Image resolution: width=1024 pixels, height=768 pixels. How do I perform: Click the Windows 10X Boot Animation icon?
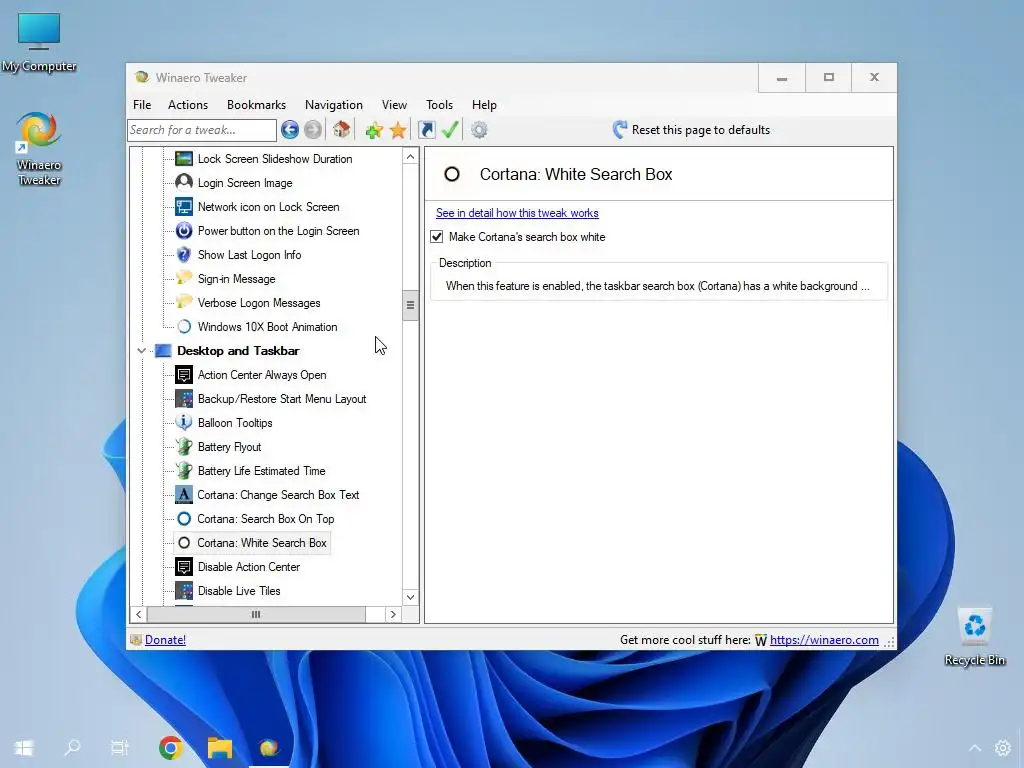tap(184, 327)
